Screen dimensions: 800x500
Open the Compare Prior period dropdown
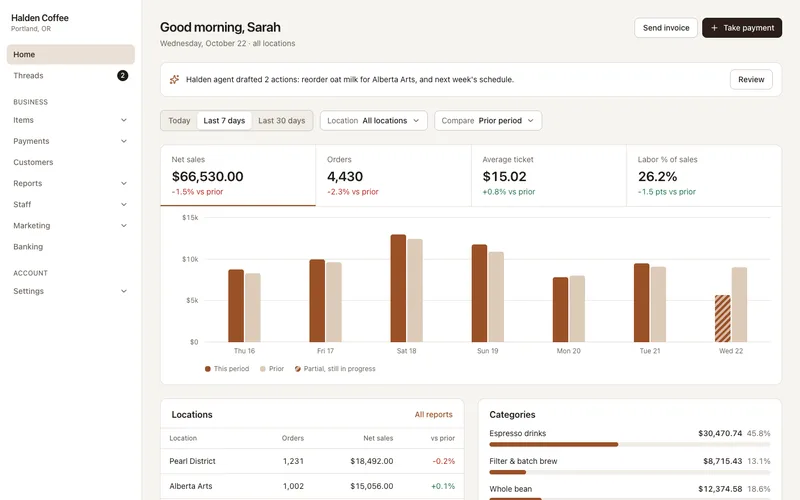pyautogui.click(x=488, y=121)
